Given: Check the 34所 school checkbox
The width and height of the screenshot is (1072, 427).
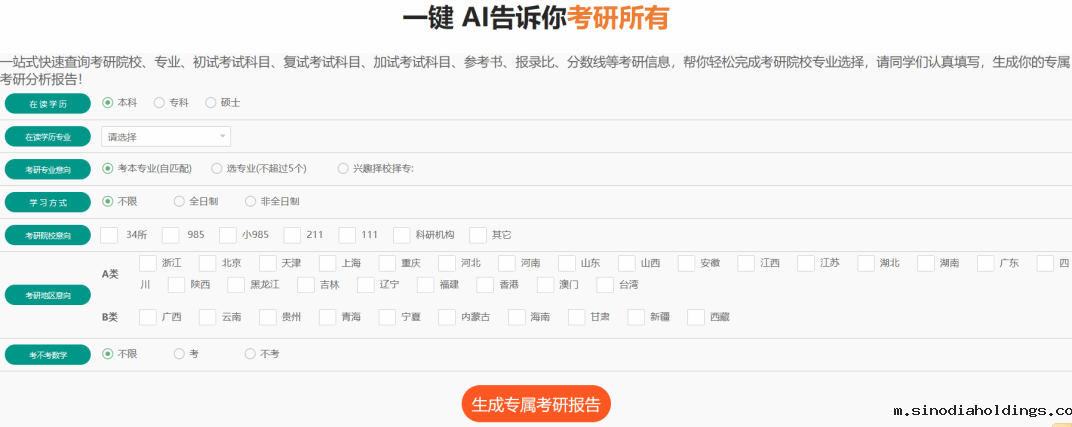Looking at the screenshot, I should [110, 235].
